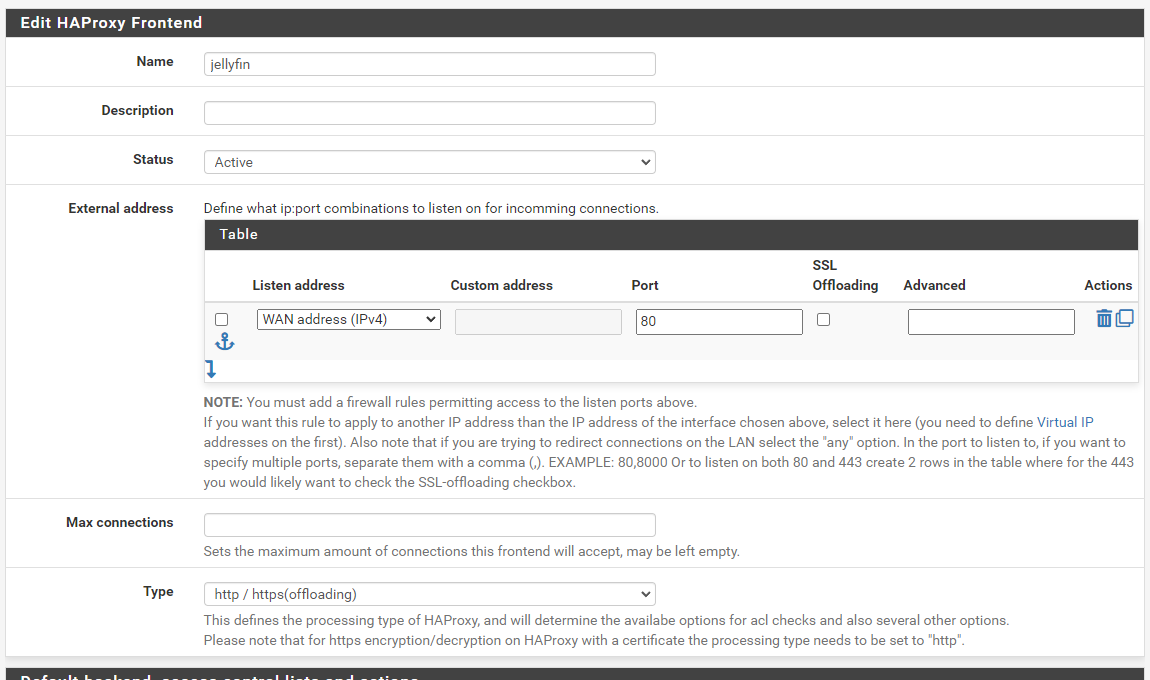1150x680 pixels.
Task: Focus the Description text field
Action: [429, 113]
